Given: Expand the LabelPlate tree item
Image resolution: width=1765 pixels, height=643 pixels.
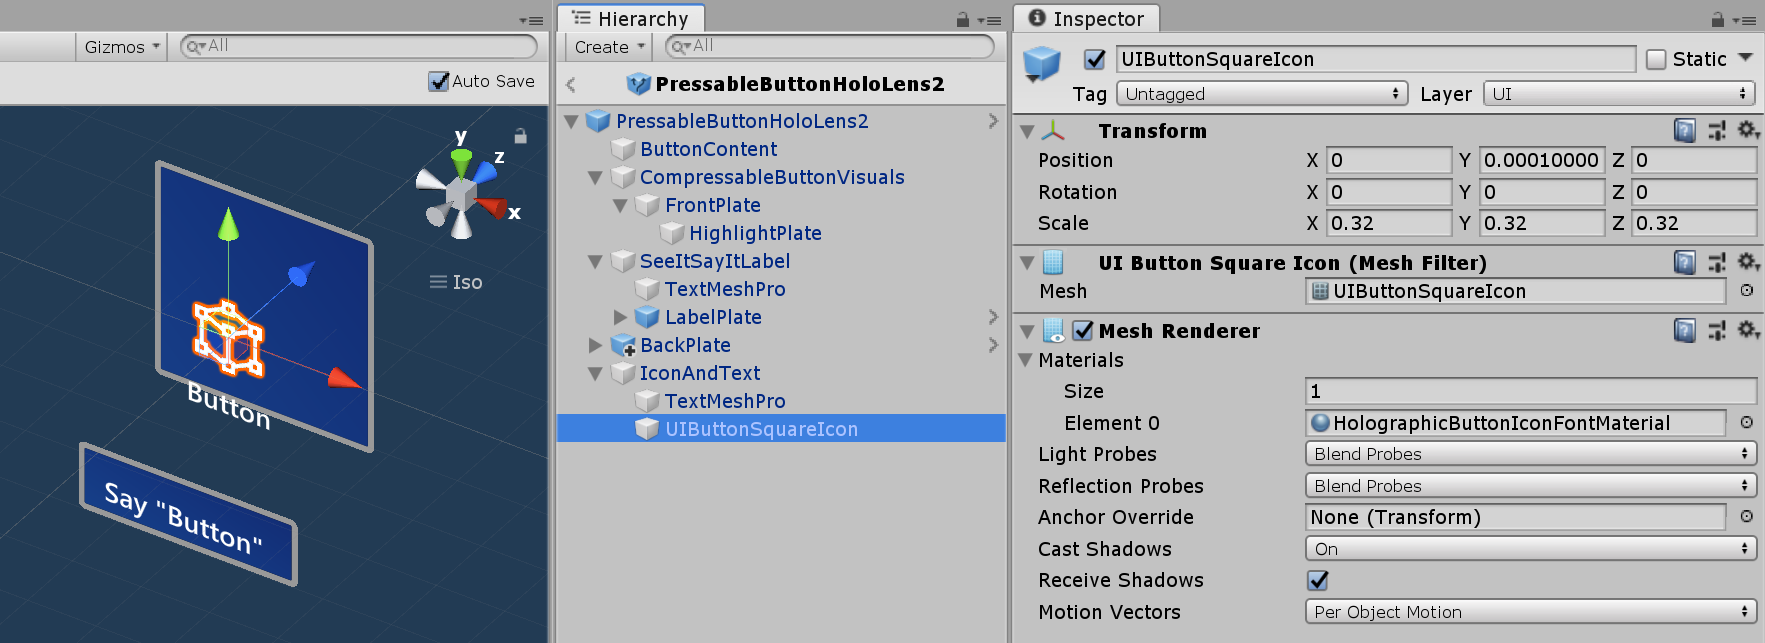Looking at the screenshot, I should pos(620,317).
